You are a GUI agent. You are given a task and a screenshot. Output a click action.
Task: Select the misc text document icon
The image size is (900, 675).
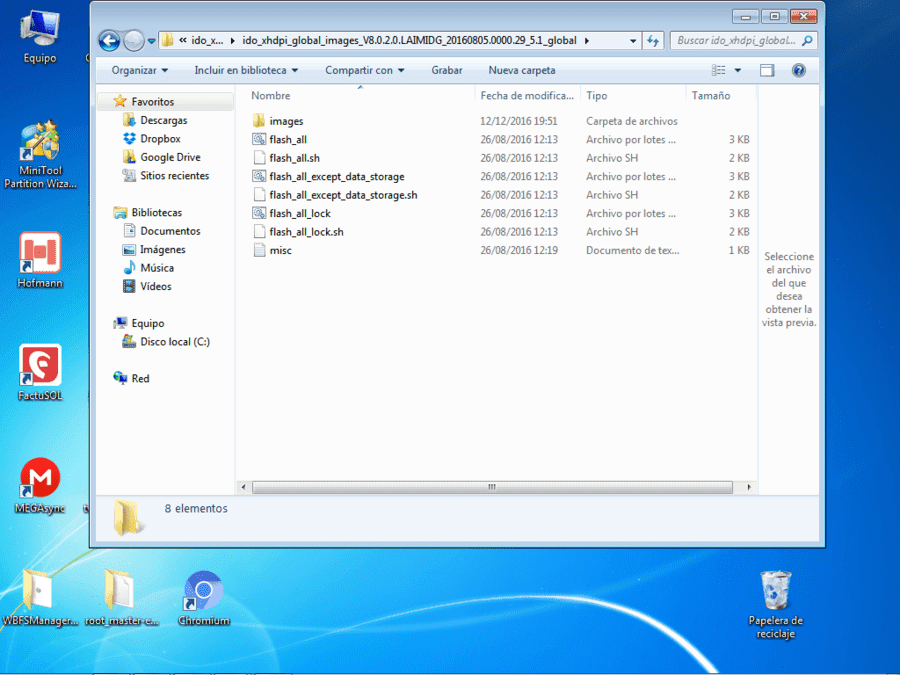(259, 250)
